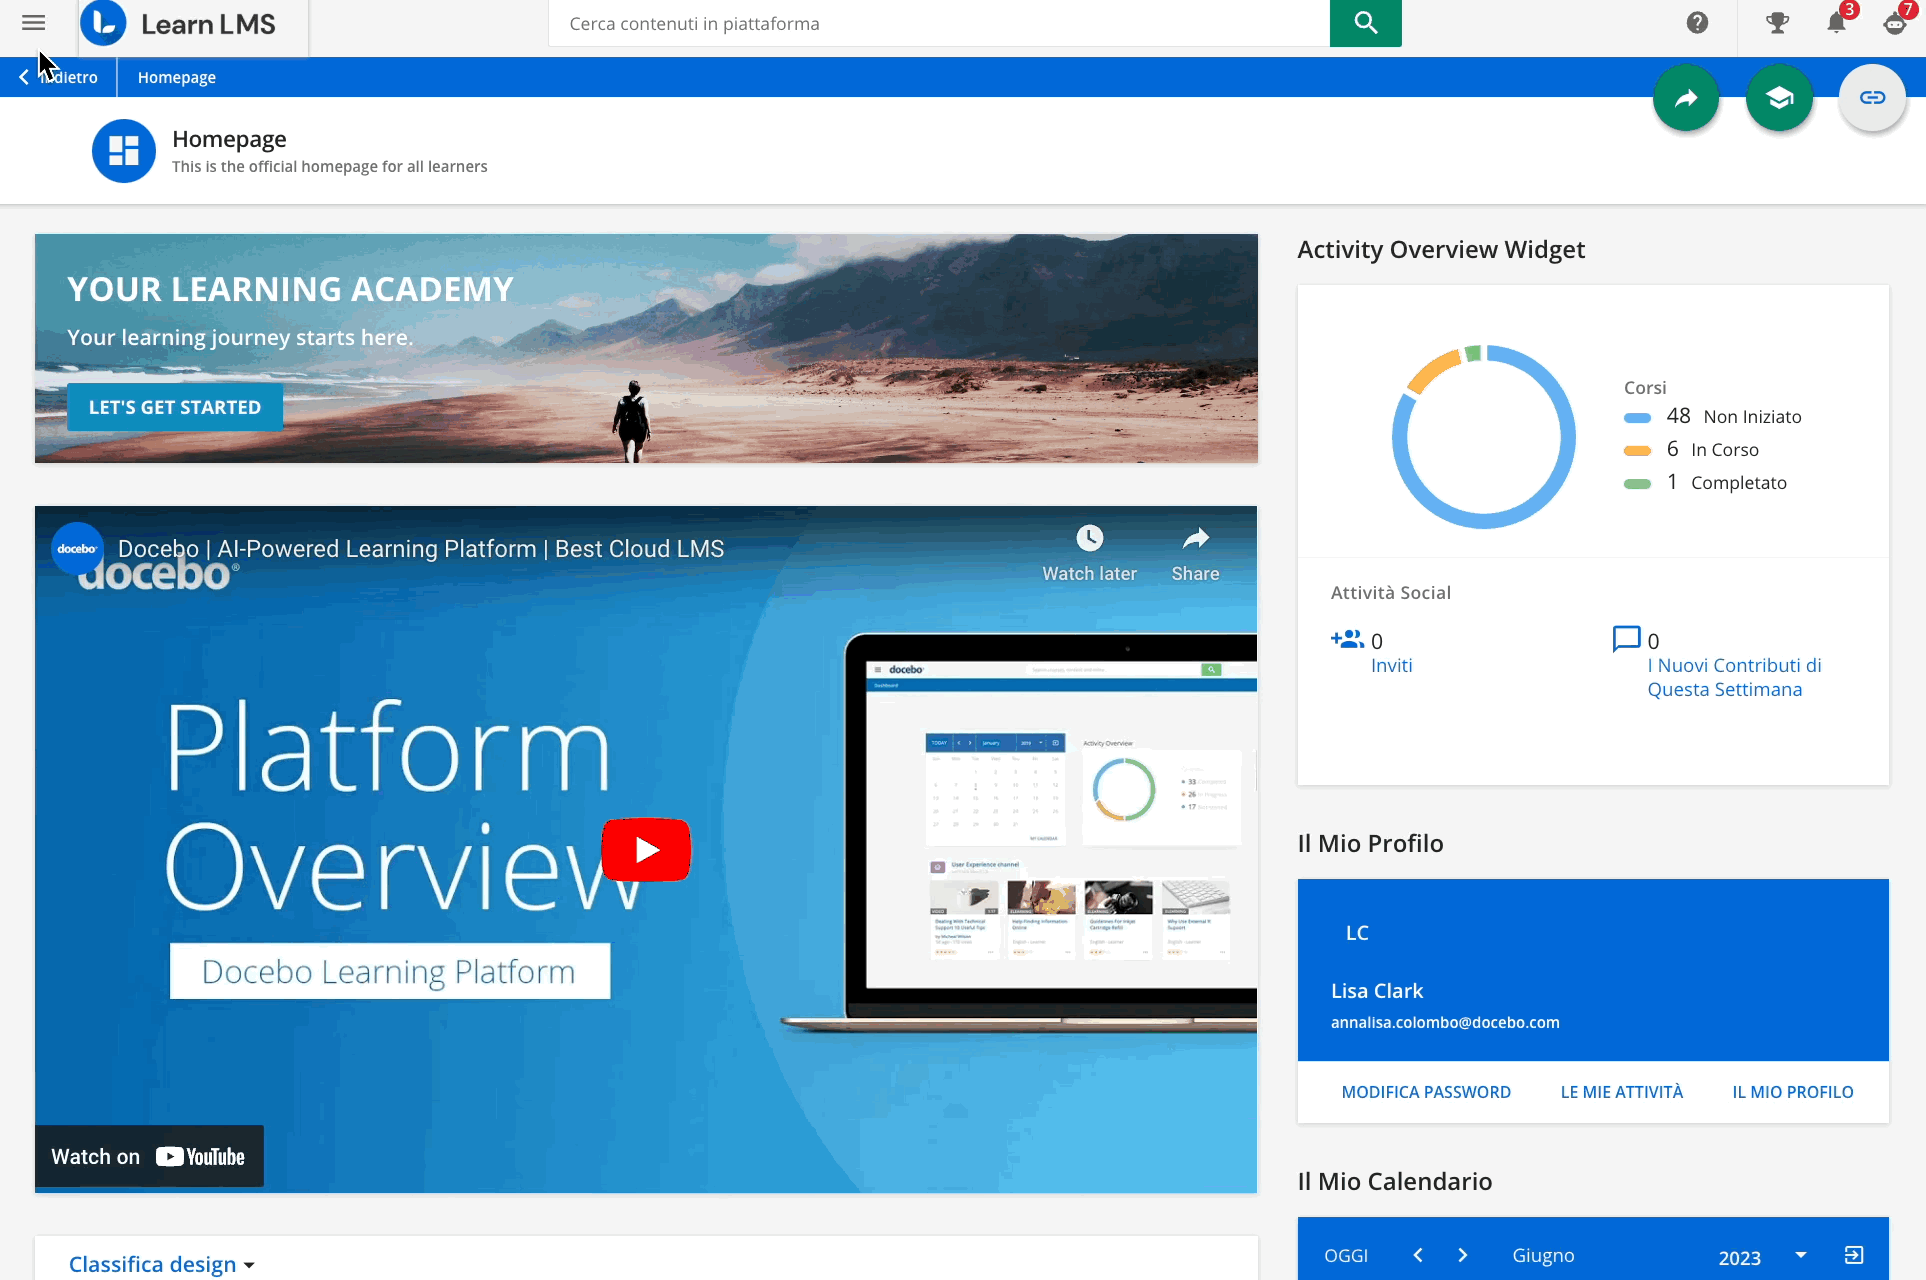Viewport: 1926px width, 1280px height.
Task: Go to next month in calendar
Action: click(1463, 1255)
